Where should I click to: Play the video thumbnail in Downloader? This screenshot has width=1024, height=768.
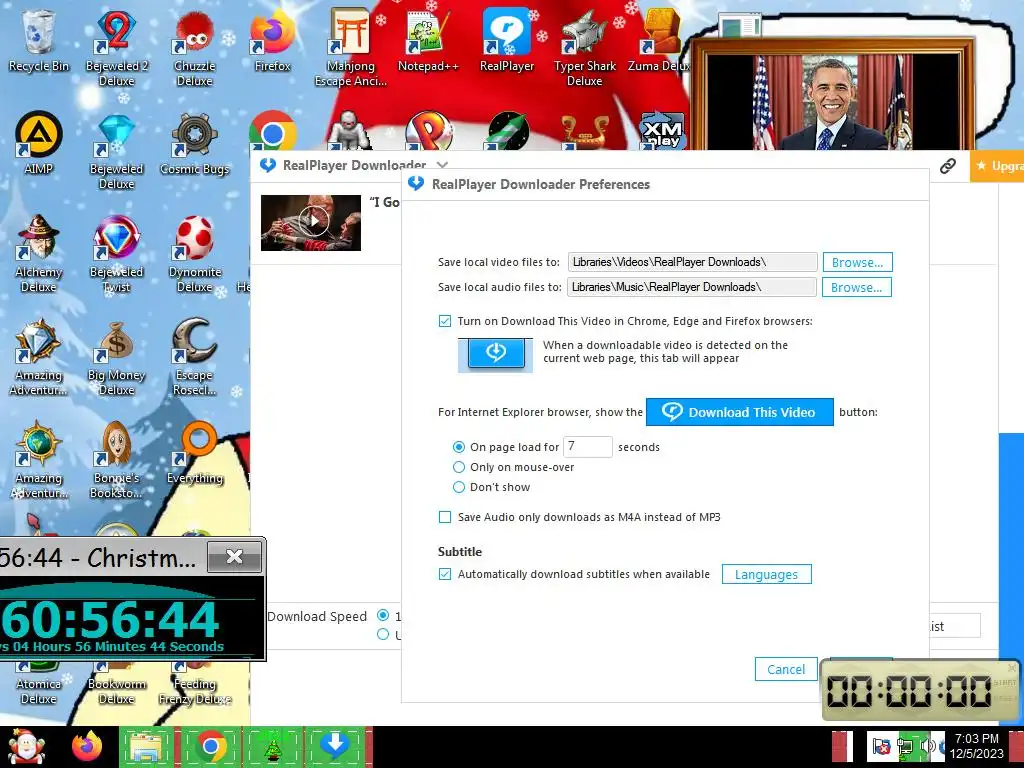pyautogui.click(x=311, y=223)
